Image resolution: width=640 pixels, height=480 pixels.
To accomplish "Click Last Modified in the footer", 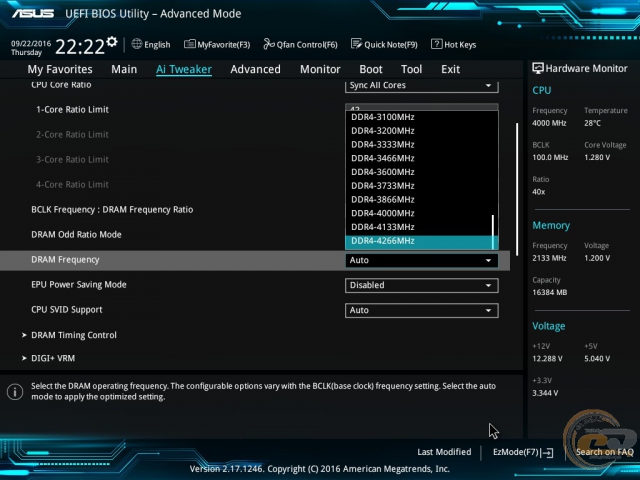I will tap(444, 452).
